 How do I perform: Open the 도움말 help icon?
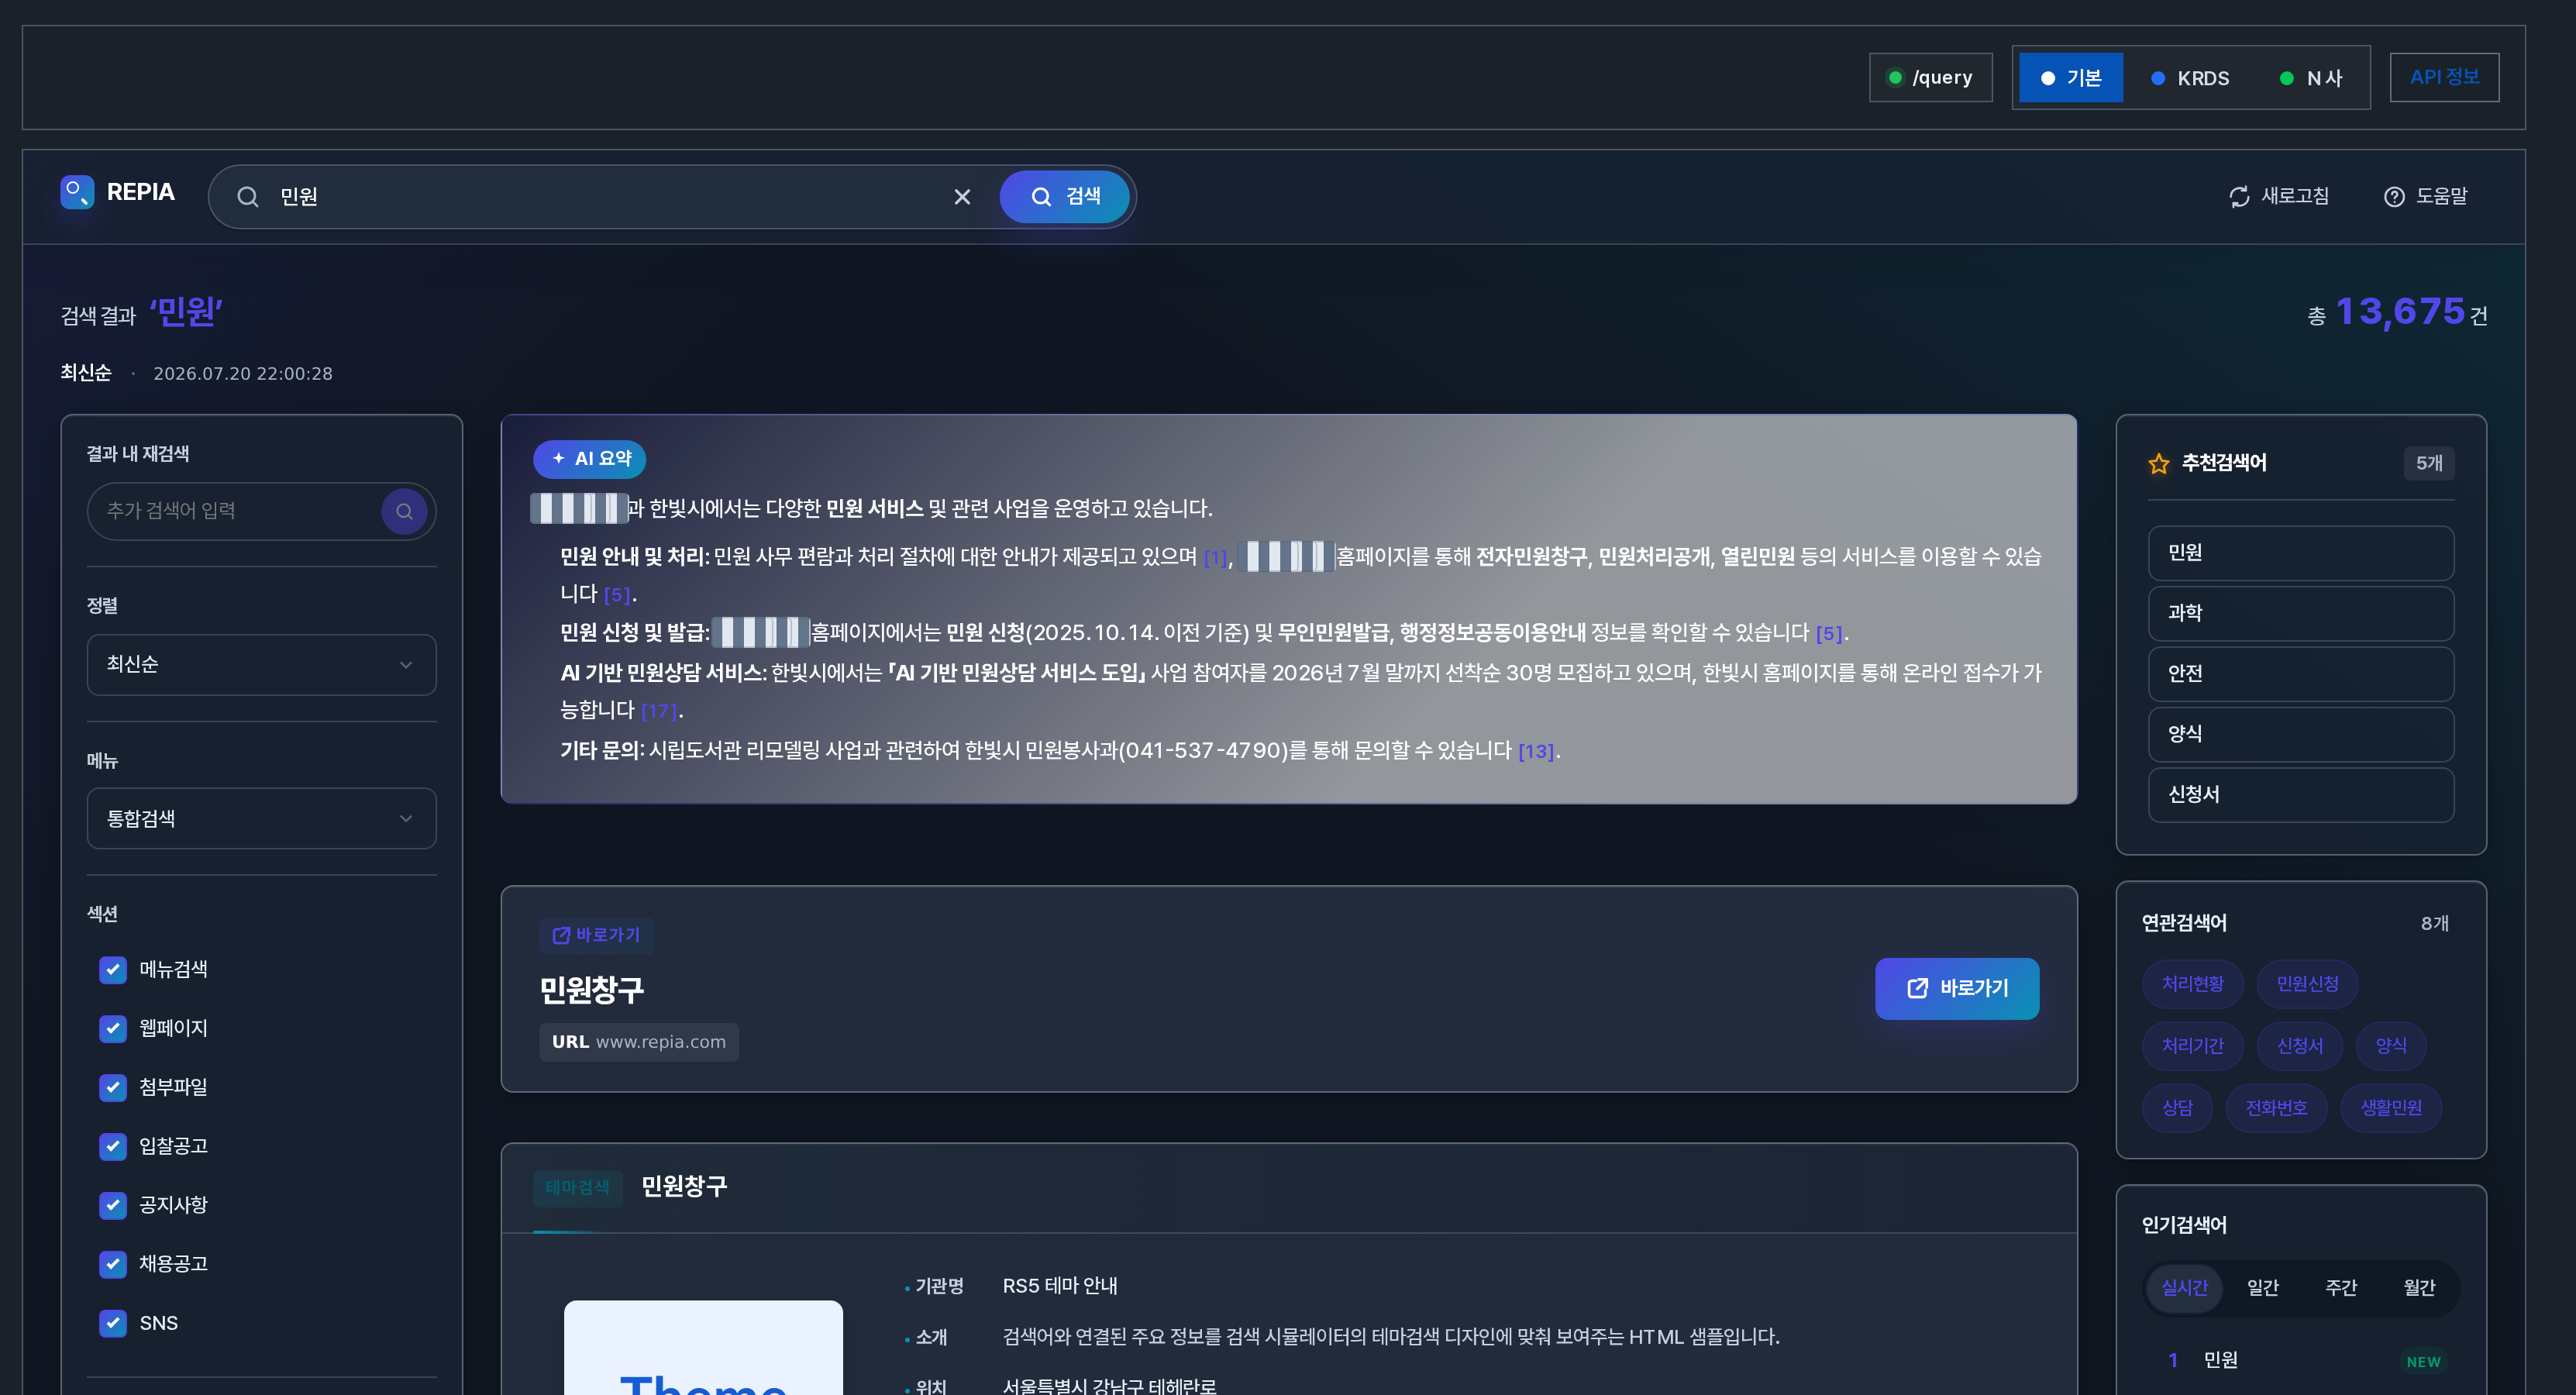(2394, 197)
